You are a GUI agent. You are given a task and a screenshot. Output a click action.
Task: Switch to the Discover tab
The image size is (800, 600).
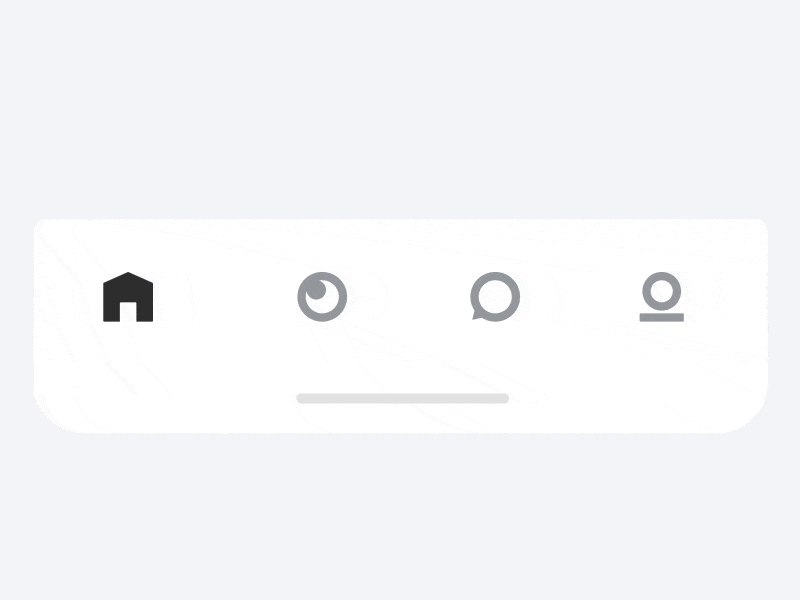pos(322,297)
